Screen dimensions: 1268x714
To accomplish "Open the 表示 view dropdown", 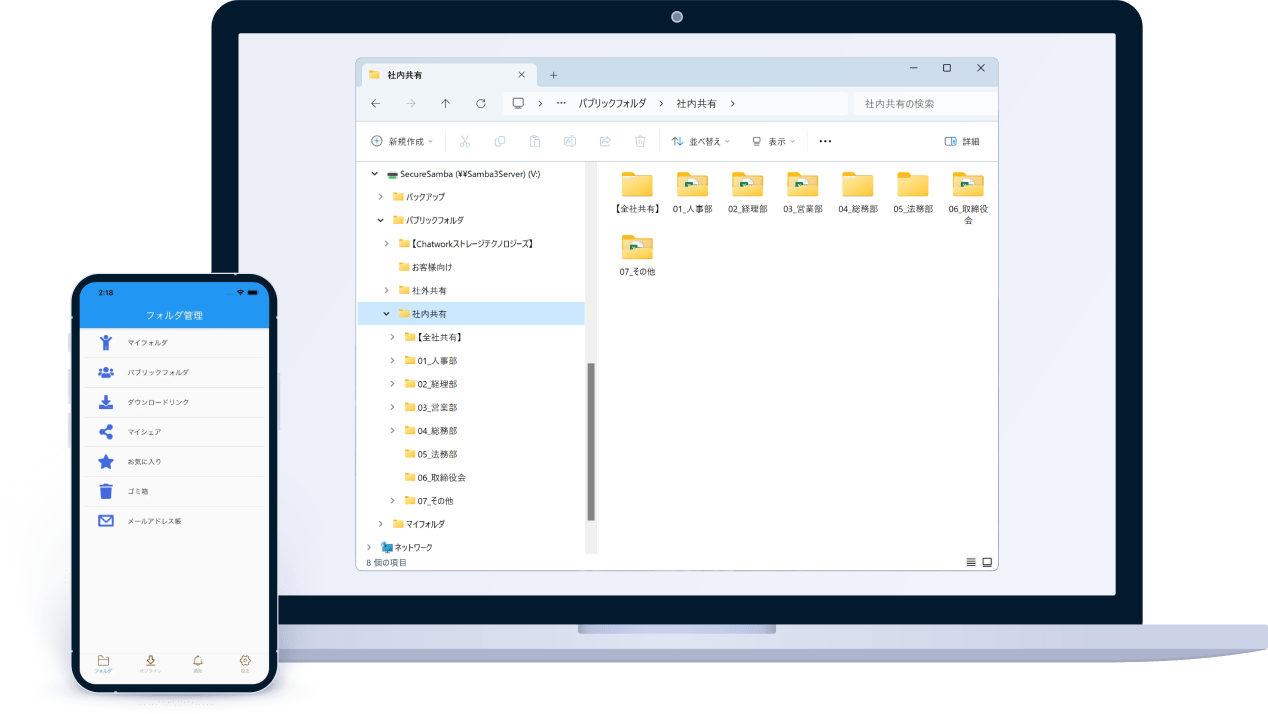I will [773, 141].
